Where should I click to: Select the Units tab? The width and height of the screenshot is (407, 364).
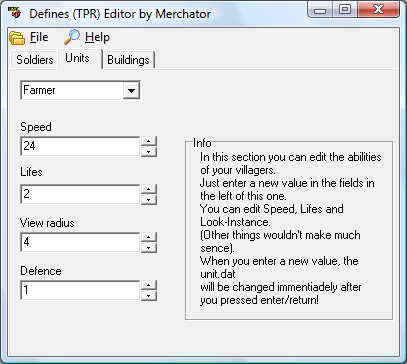[79, 59]
